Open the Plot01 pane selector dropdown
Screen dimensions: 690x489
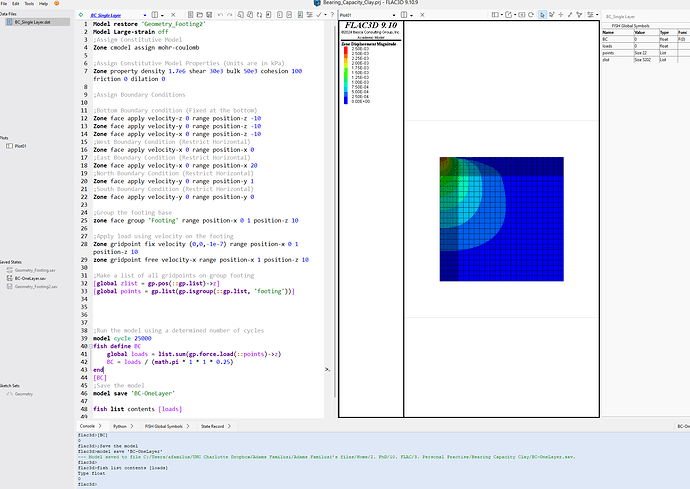click(394, 15)
